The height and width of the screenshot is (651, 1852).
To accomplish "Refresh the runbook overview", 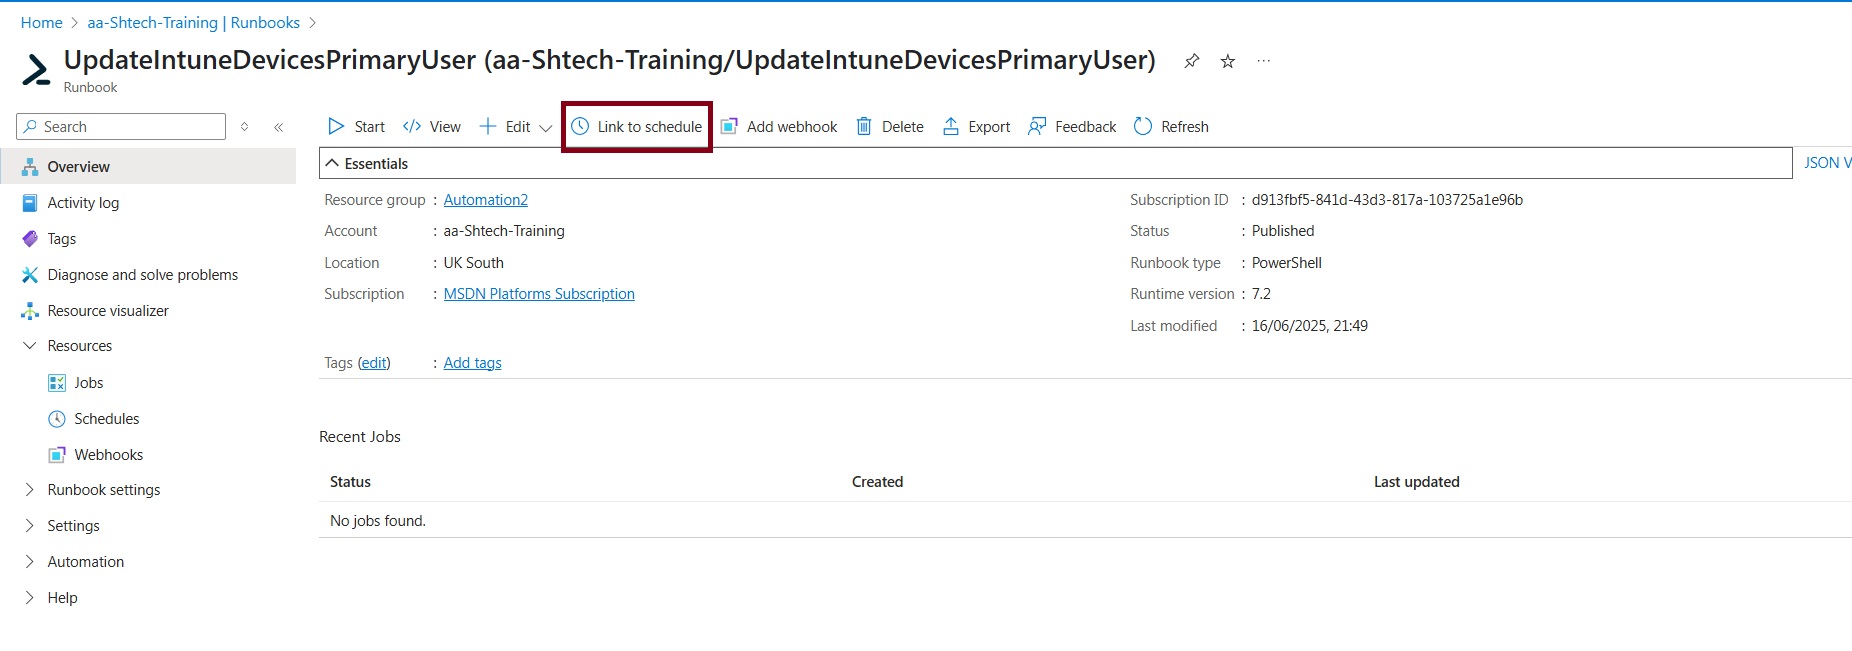I will 1171,127.
